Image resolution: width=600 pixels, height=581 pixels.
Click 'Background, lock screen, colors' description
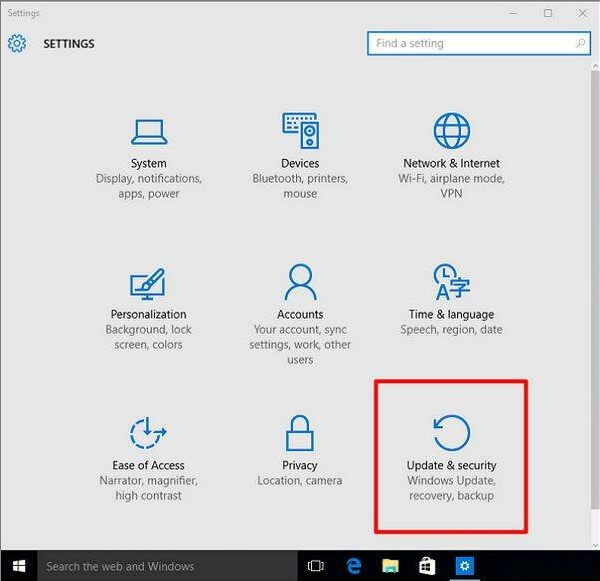click(x=148, y=337)
